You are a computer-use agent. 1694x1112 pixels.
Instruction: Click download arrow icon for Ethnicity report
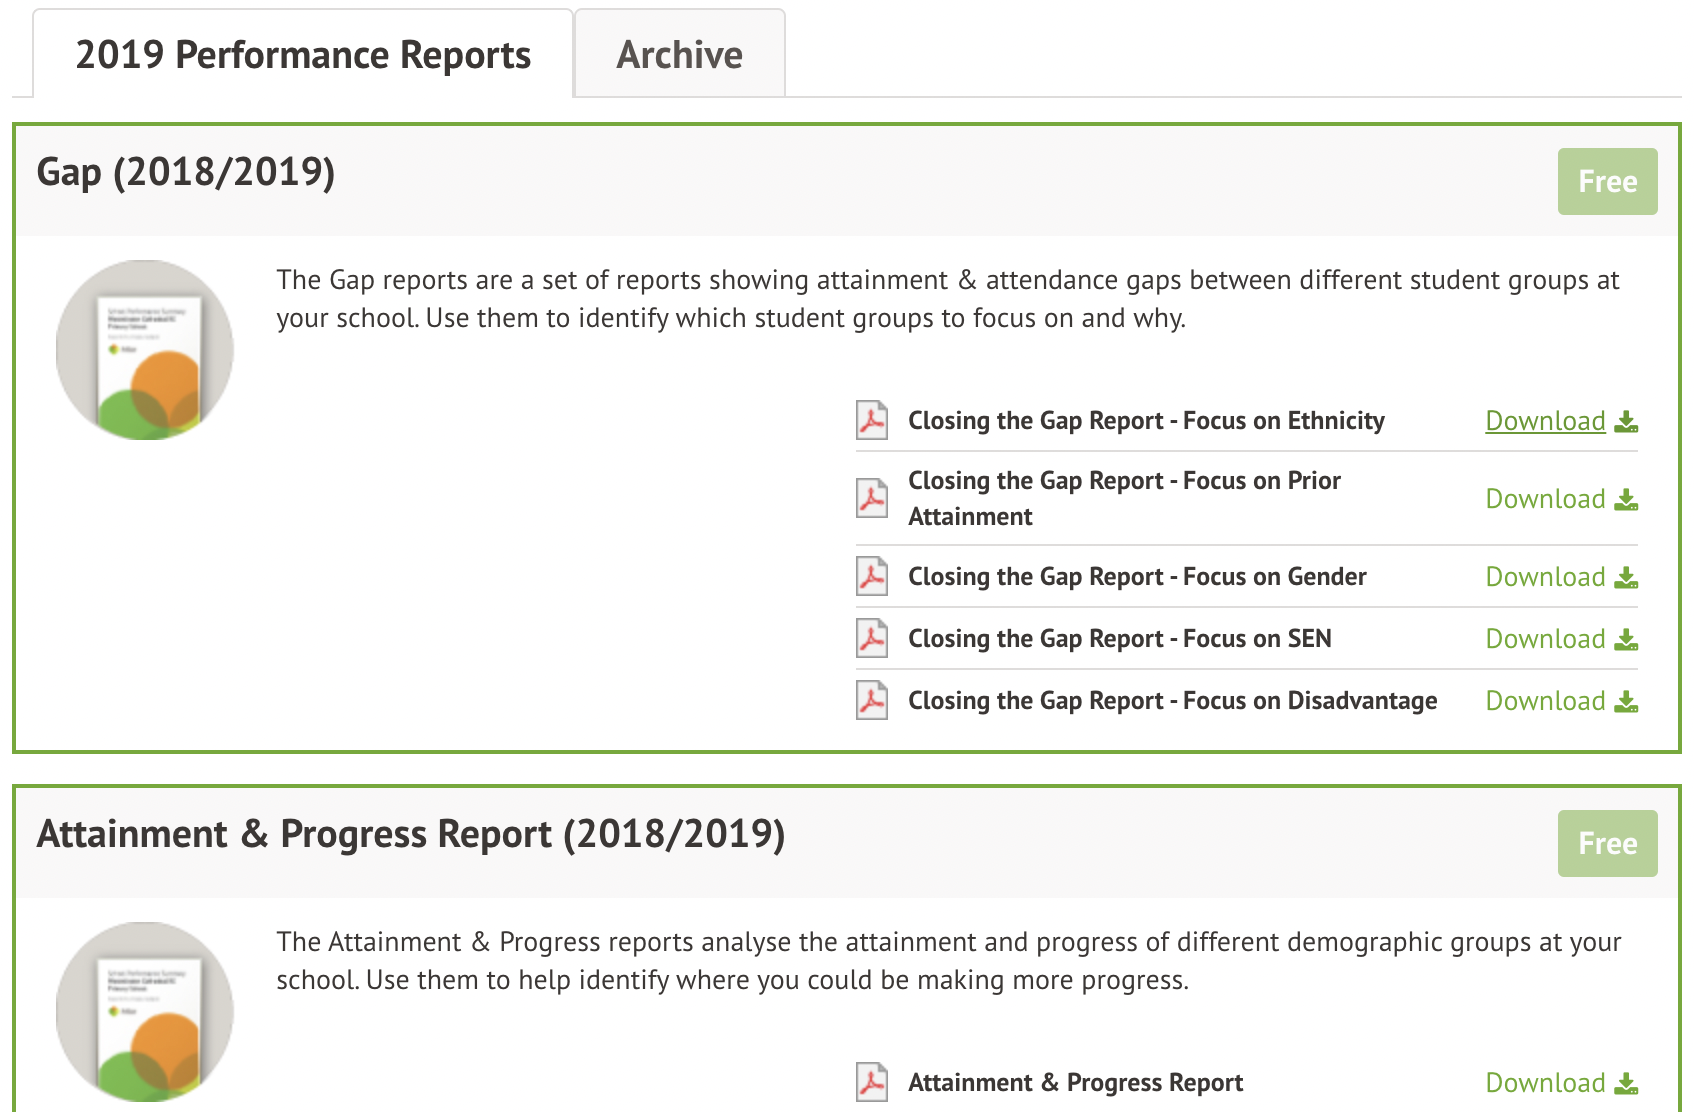point(1627,422)
